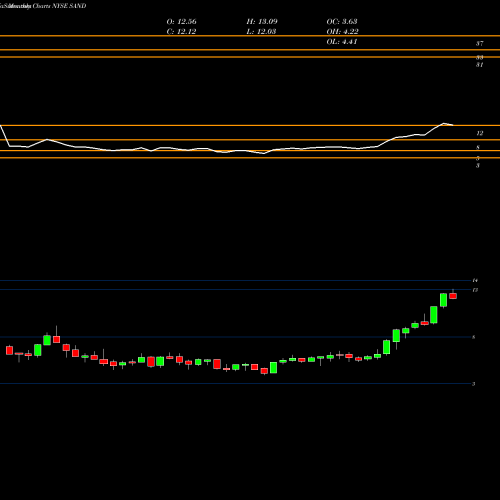Click the 'C: 12.12' close price value

pos(181,32)
